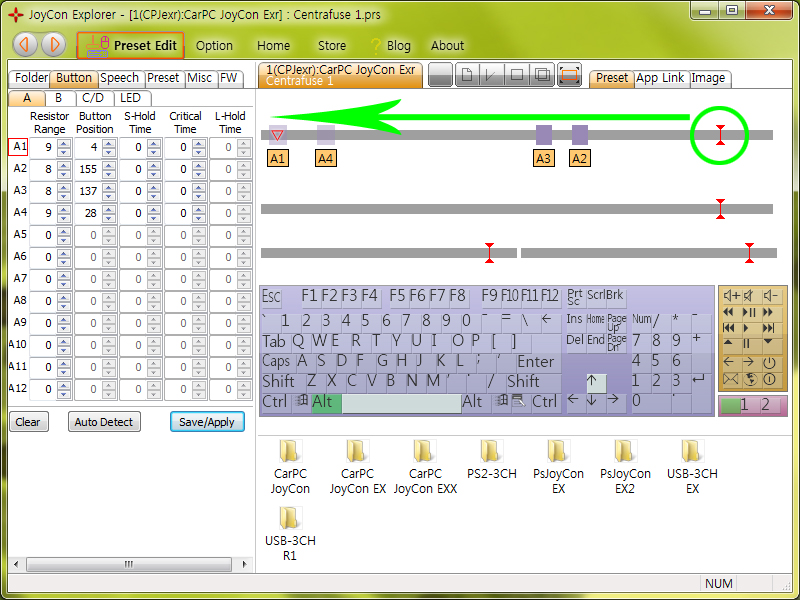Click the A1 Button Position input field
The image size is (800, 600).
88,147
